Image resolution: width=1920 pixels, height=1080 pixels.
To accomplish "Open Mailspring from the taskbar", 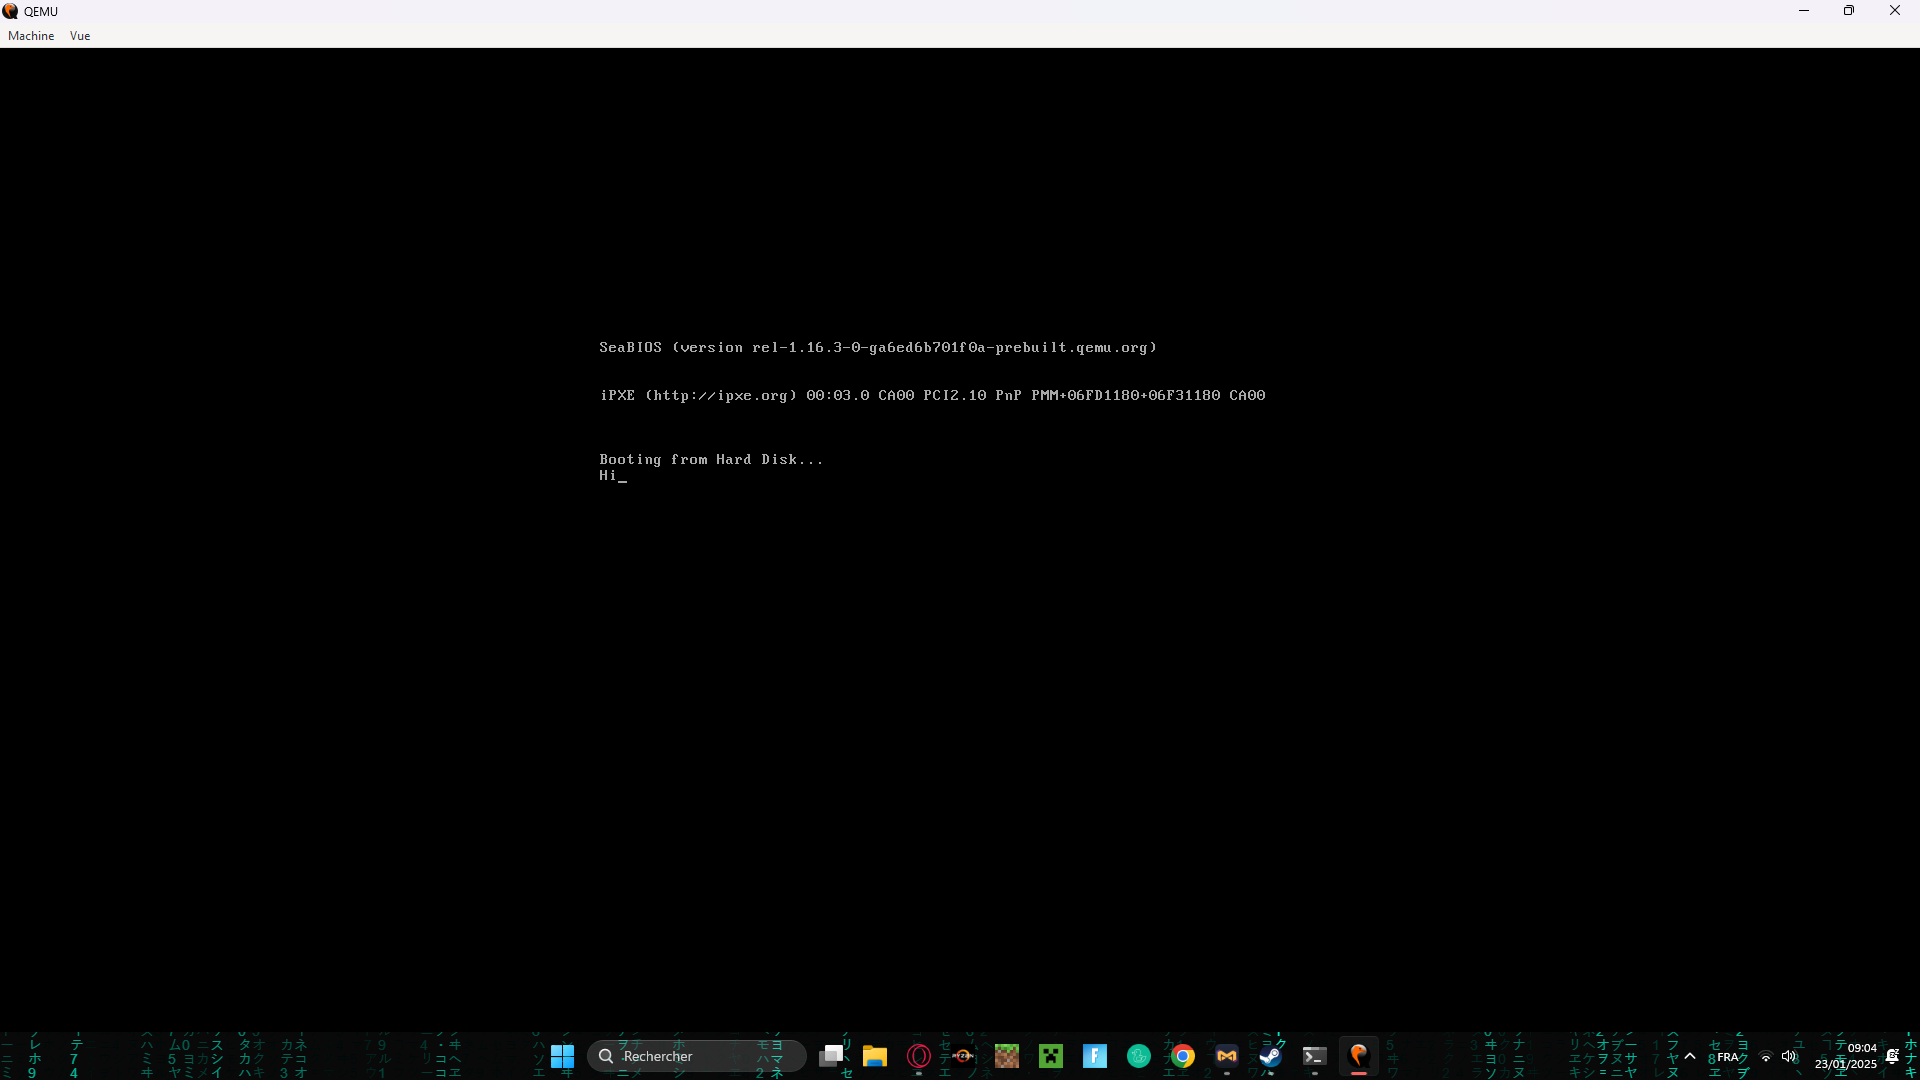I will pos(1226,1055).
